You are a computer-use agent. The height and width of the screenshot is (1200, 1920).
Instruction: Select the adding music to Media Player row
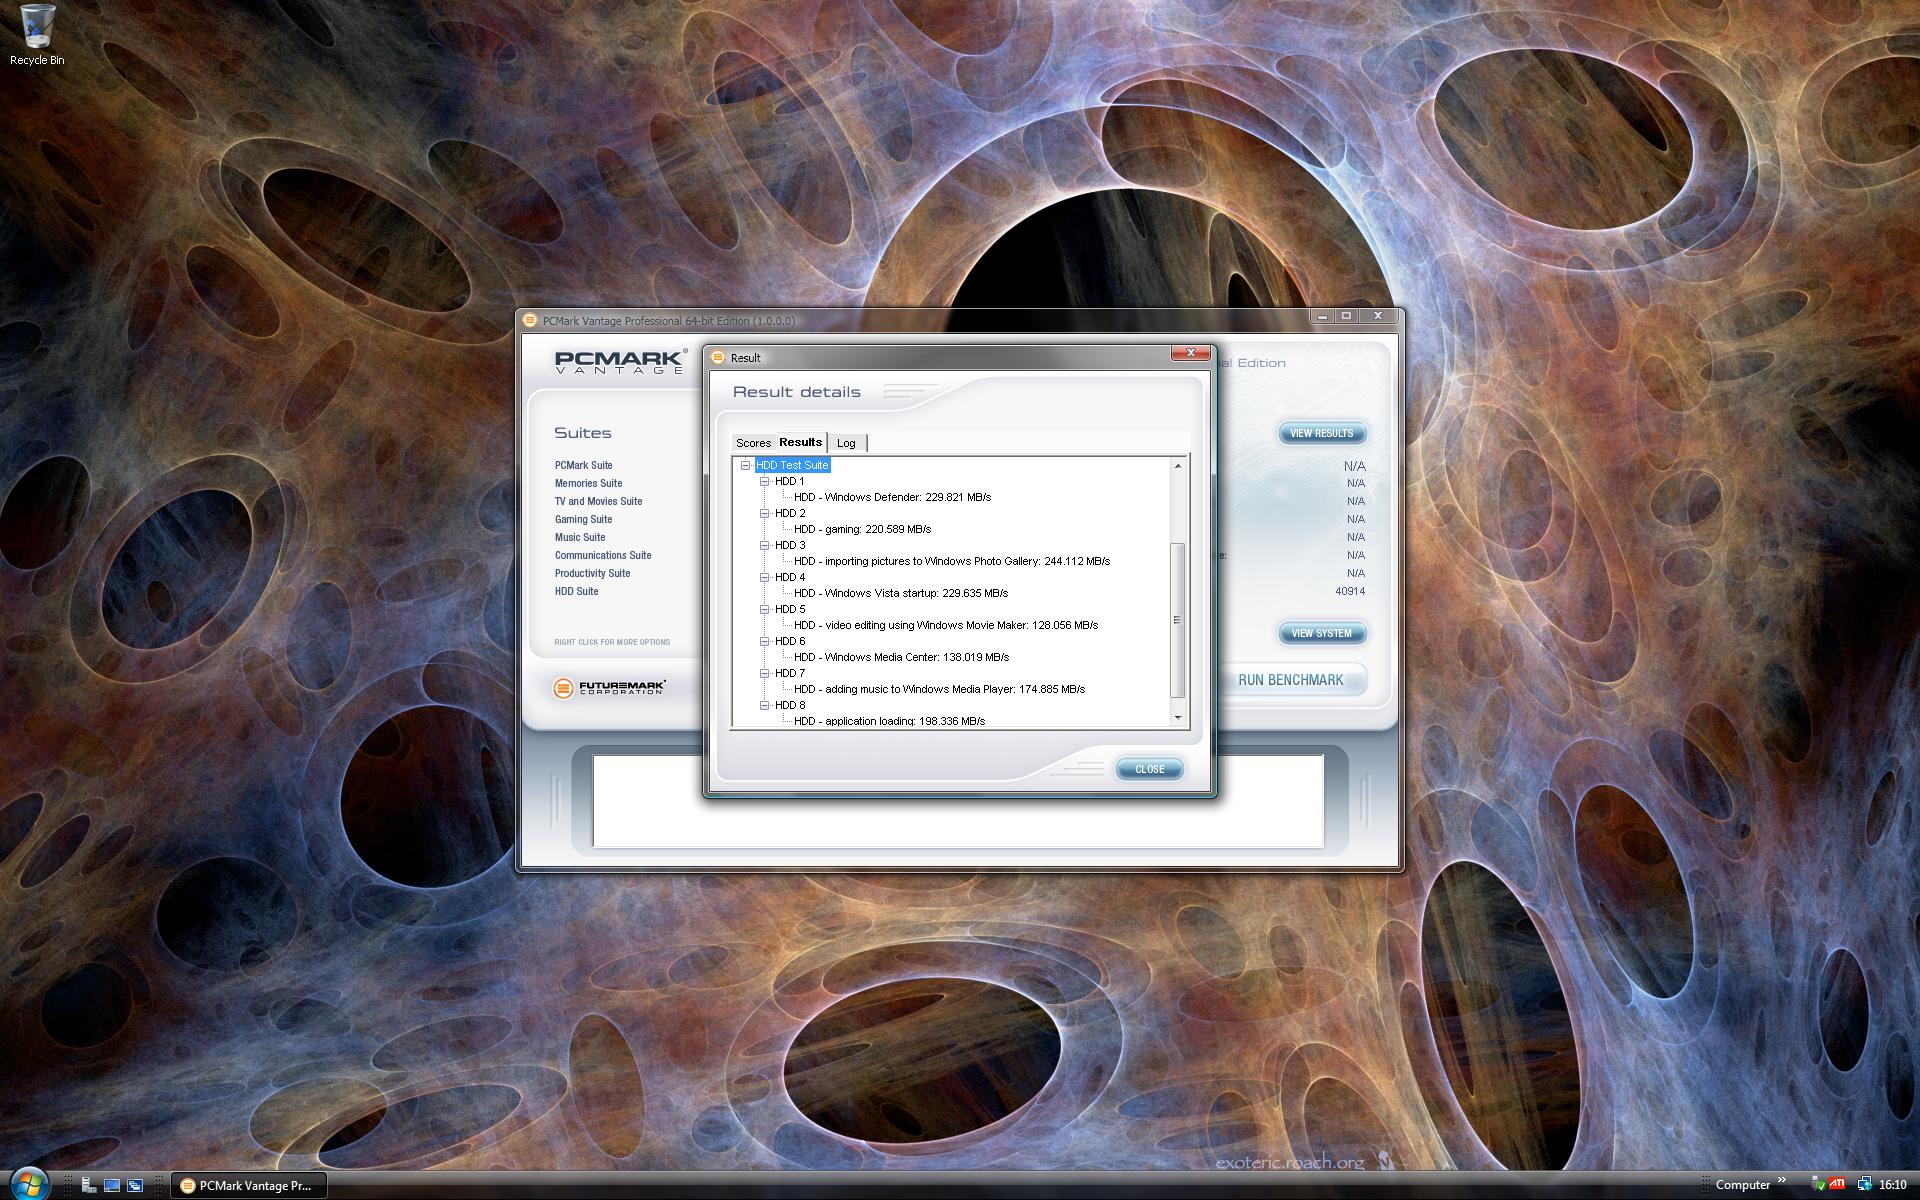[939, 689]
